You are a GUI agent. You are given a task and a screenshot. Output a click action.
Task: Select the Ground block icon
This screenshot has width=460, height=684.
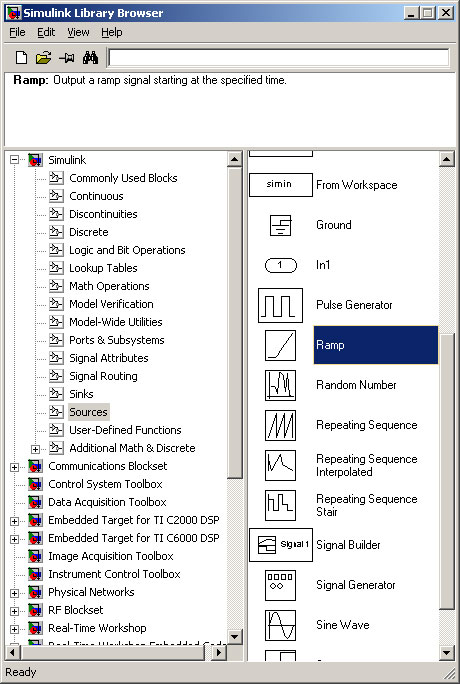coord(280,225)
